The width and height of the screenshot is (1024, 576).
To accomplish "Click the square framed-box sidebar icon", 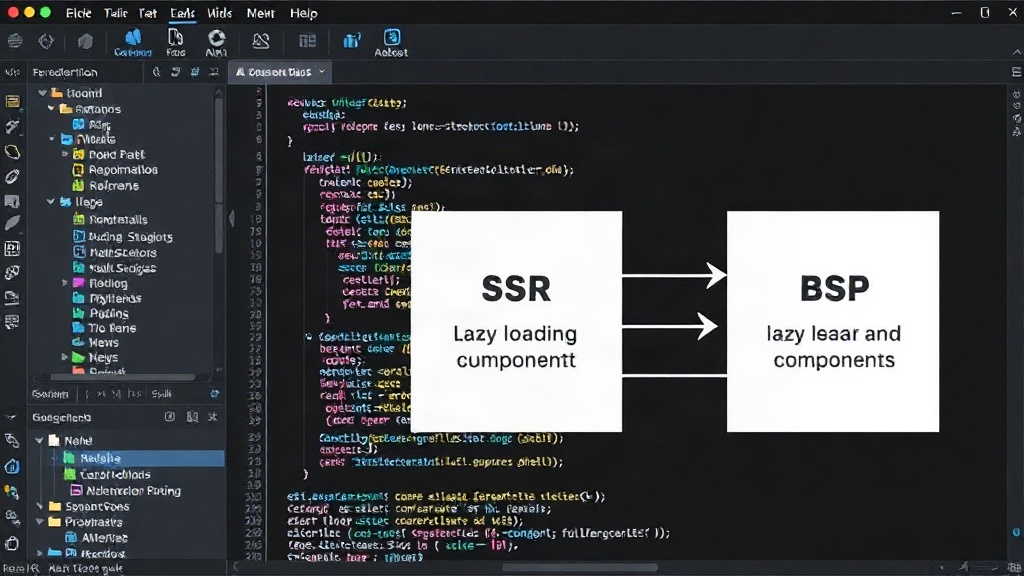I will tap(12, 249).
